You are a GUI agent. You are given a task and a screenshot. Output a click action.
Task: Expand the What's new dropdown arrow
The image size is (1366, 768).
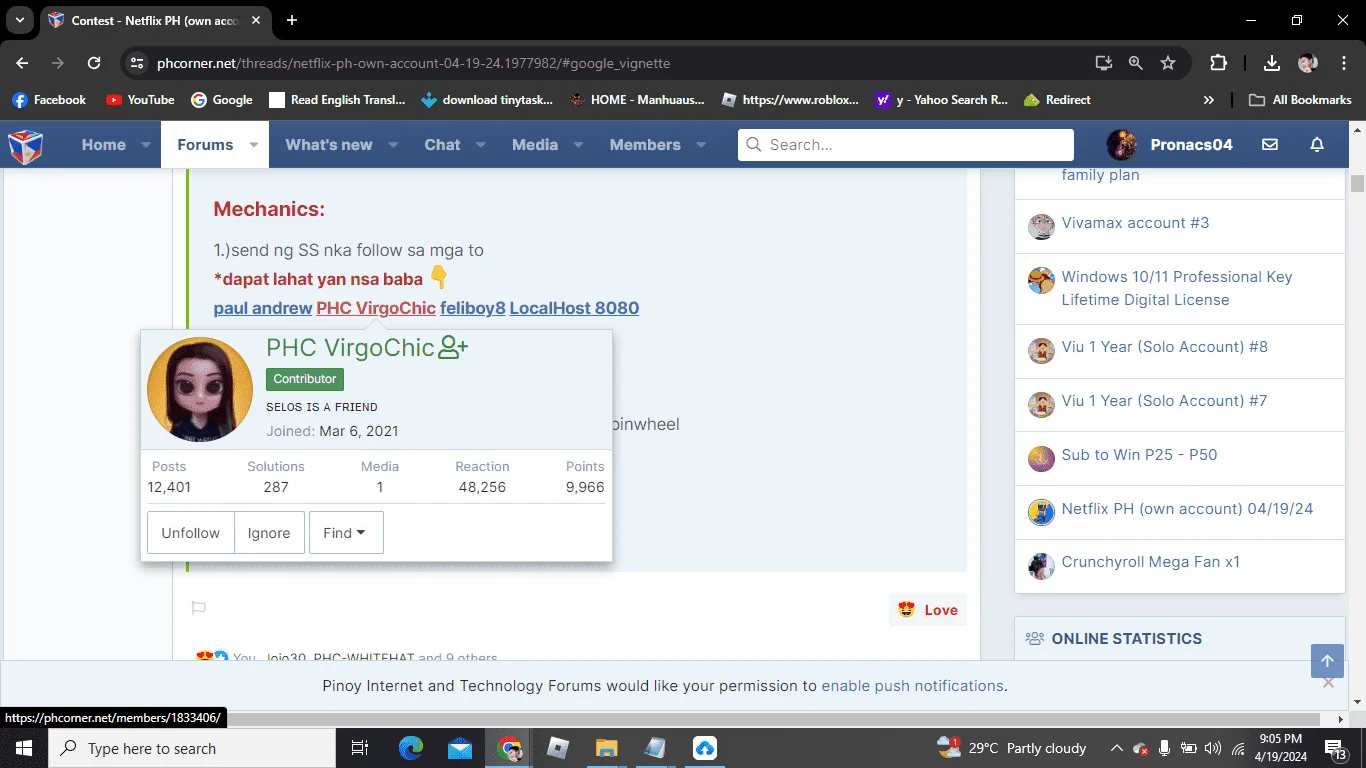pos(393,145)
